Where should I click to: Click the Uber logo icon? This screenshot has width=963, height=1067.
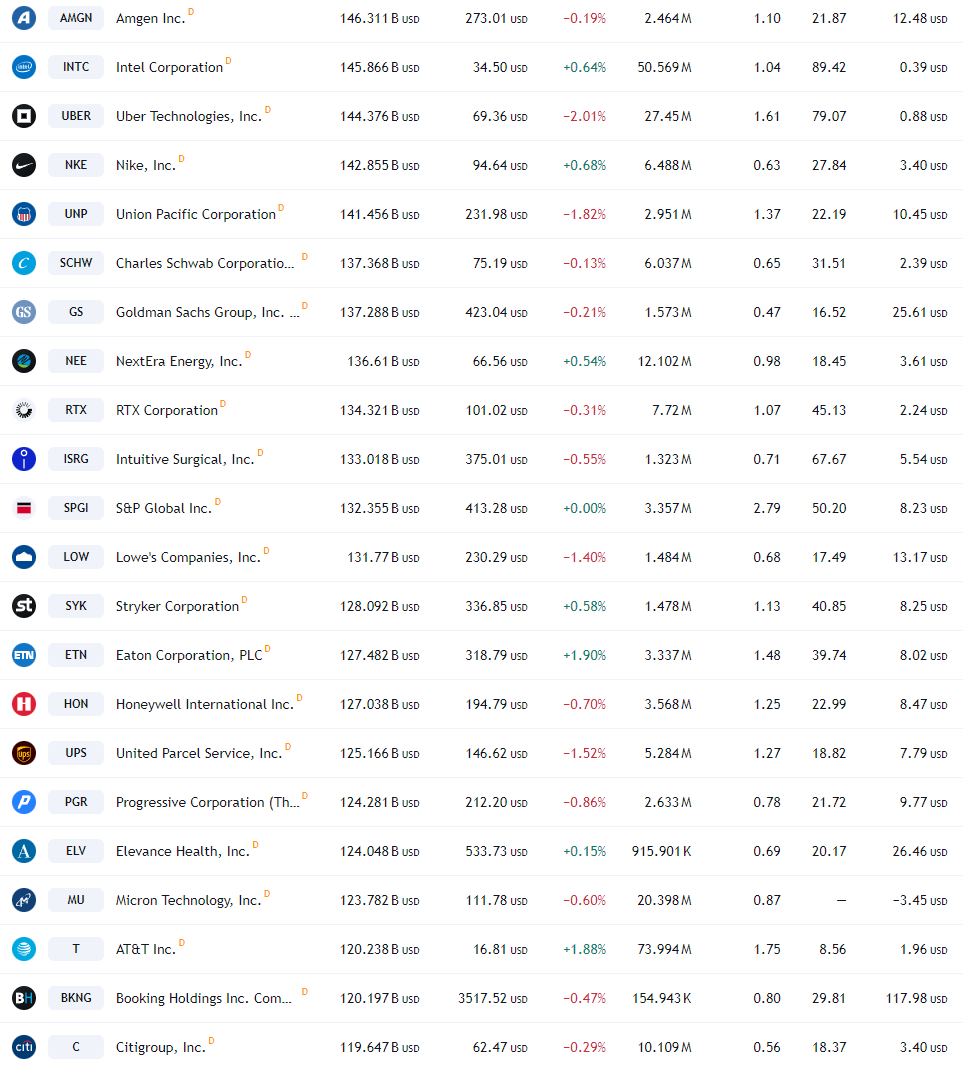point(24,116)
